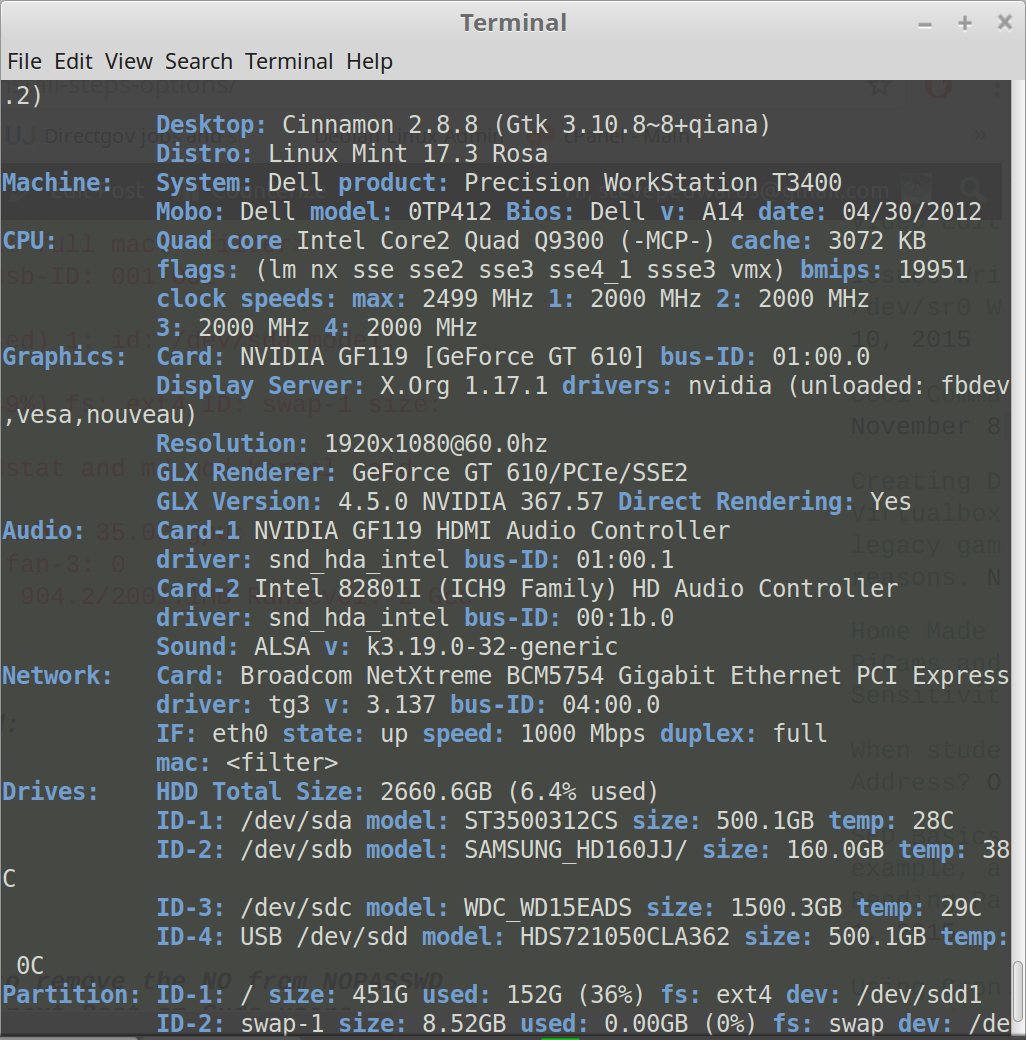Open the View menu
Viewport: 1026px width, 1040px height.
pos(129,62)
